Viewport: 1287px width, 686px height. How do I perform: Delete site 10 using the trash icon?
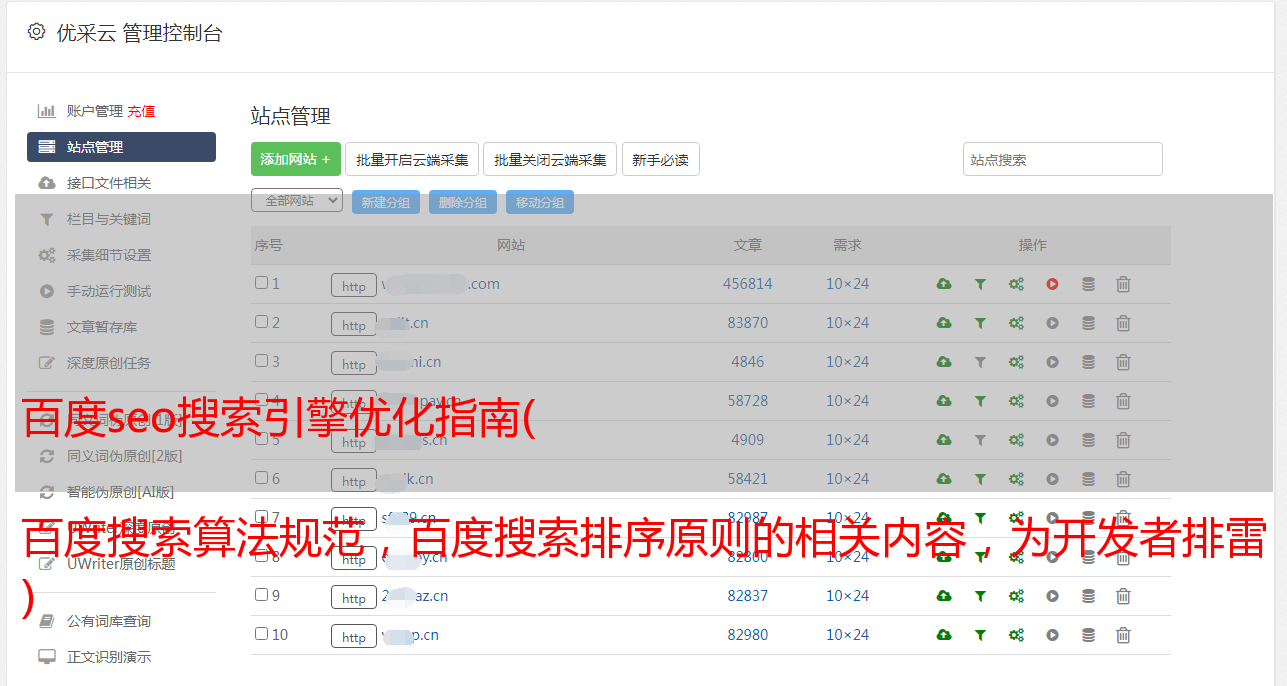[1123, 635]
